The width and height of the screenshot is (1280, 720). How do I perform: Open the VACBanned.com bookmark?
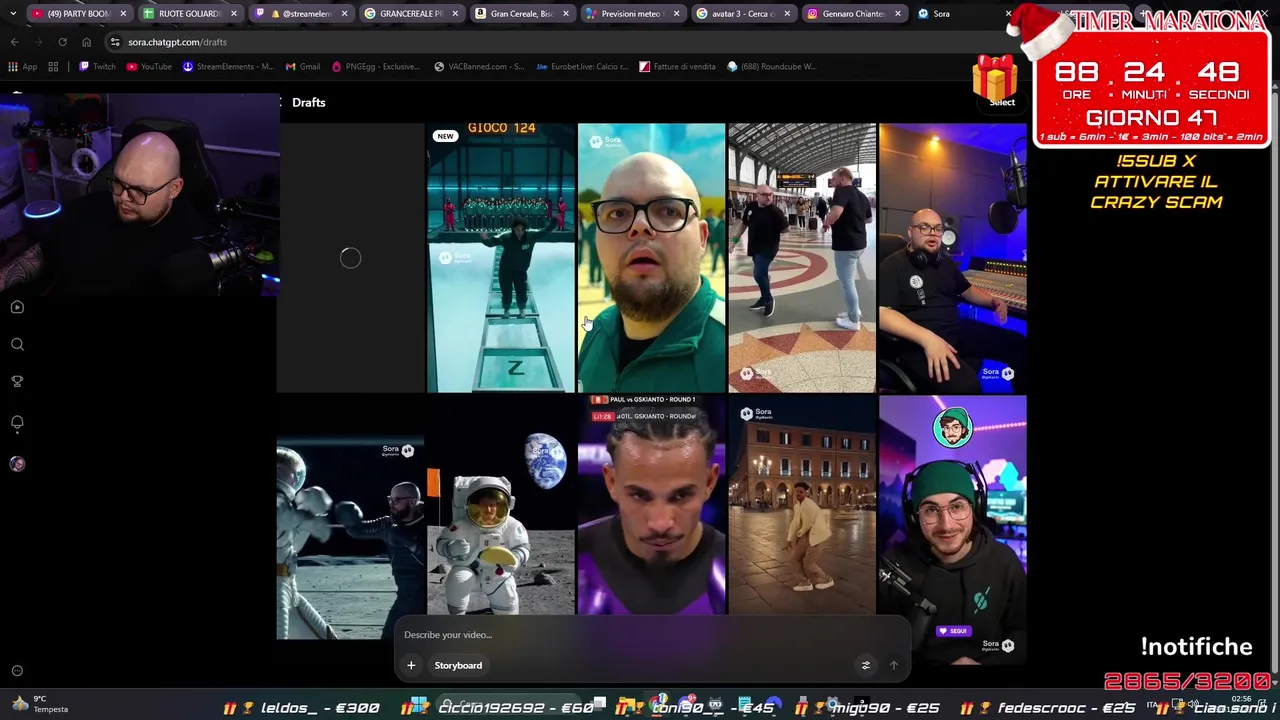pyautogui.click(x=479, y=67)
